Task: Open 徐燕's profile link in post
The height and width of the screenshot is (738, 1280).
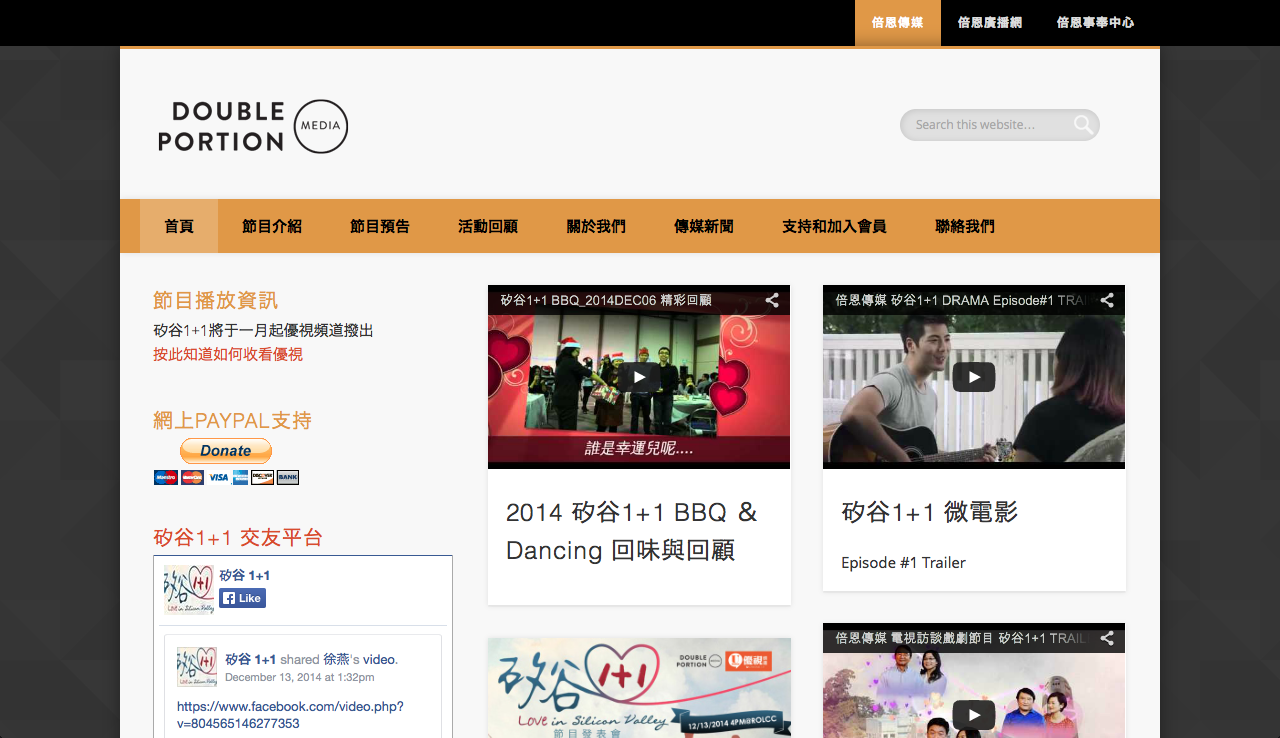Action: (x=337, y=659)
